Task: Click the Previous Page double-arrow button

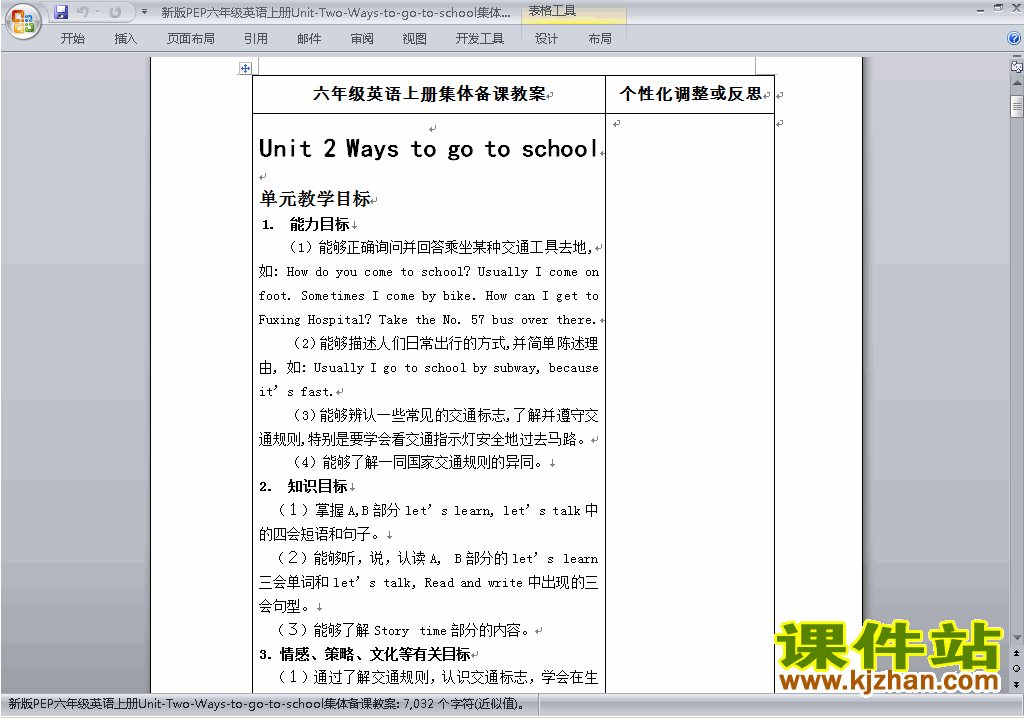Action: (x=1017, y=653)
